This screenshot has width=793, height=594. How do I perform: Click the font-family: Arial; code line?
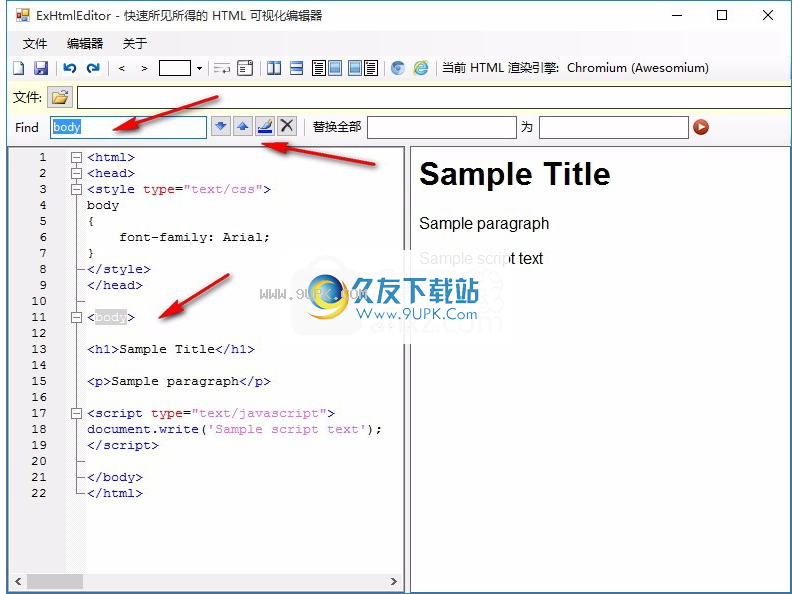tap(194, 237)
